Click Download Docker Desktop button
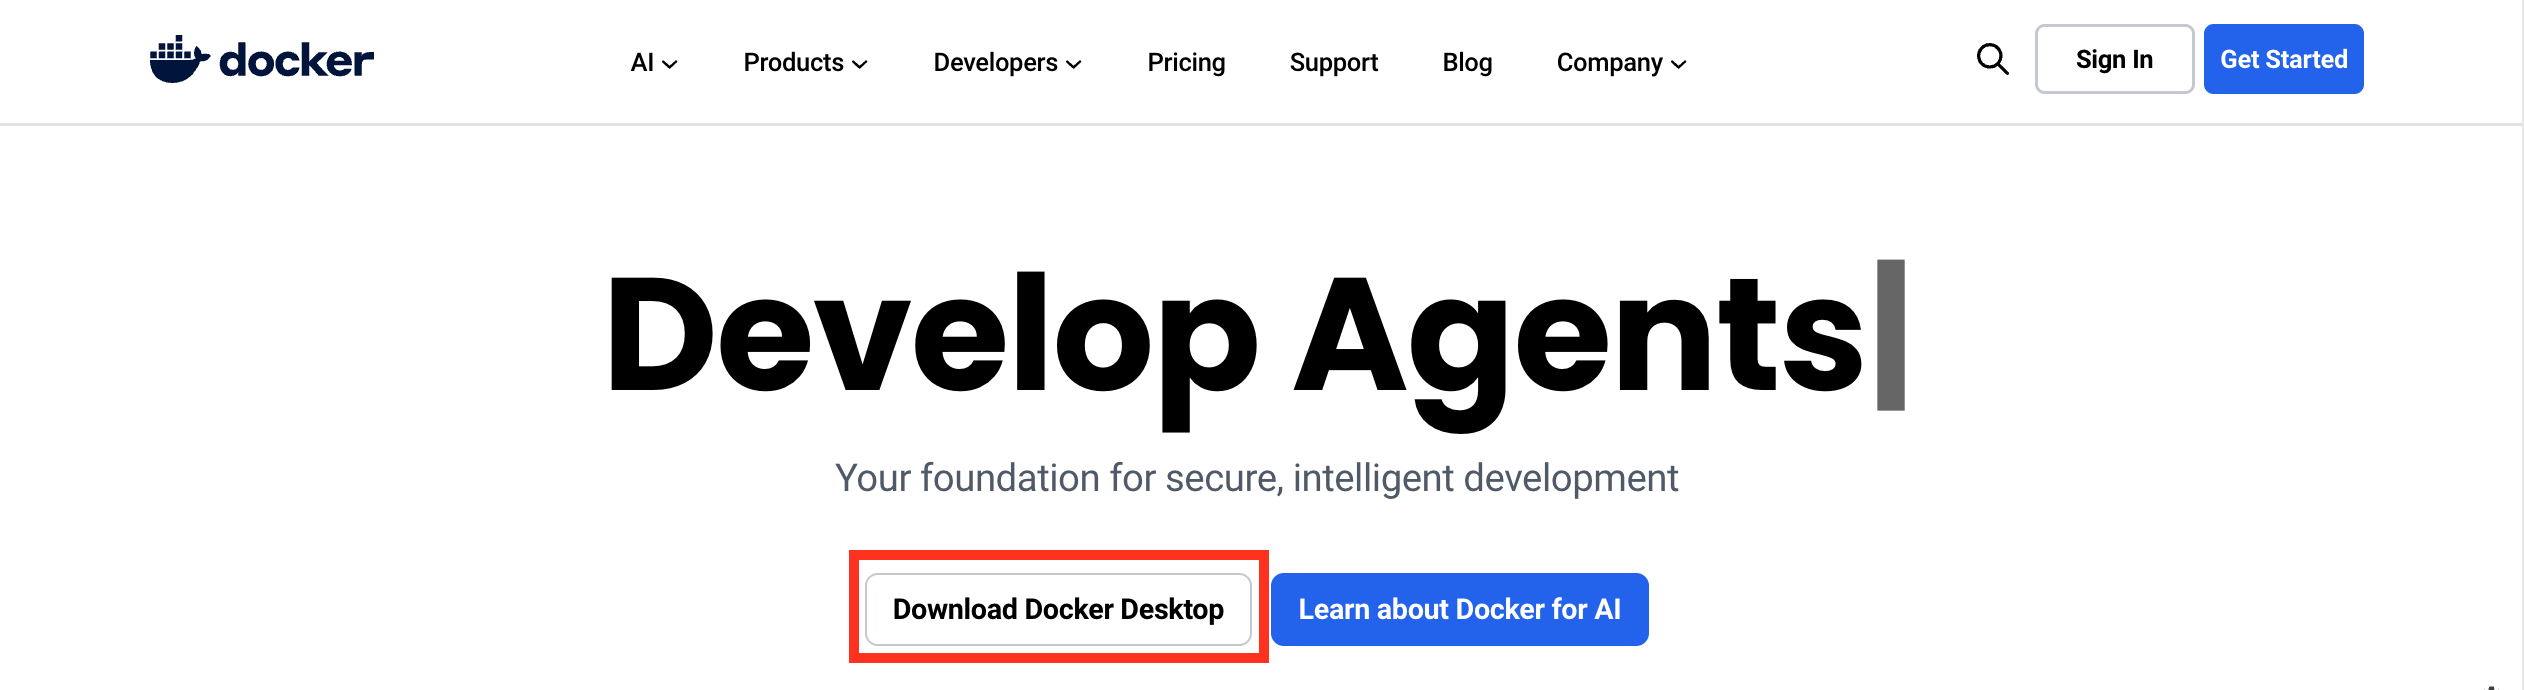The width and height of the screenshot is (2524, 690). click(x=1058, y=609)
